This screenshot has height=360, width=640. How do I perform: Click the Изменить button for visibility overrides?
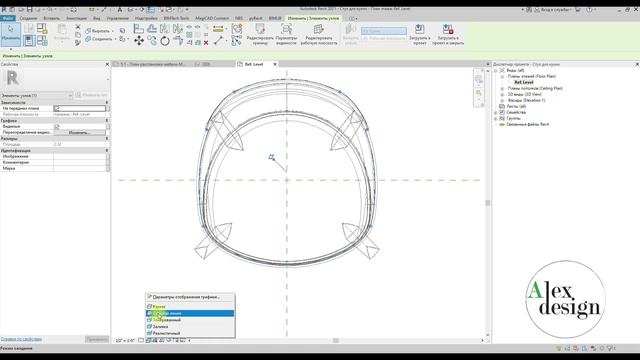tap(80, 133)
